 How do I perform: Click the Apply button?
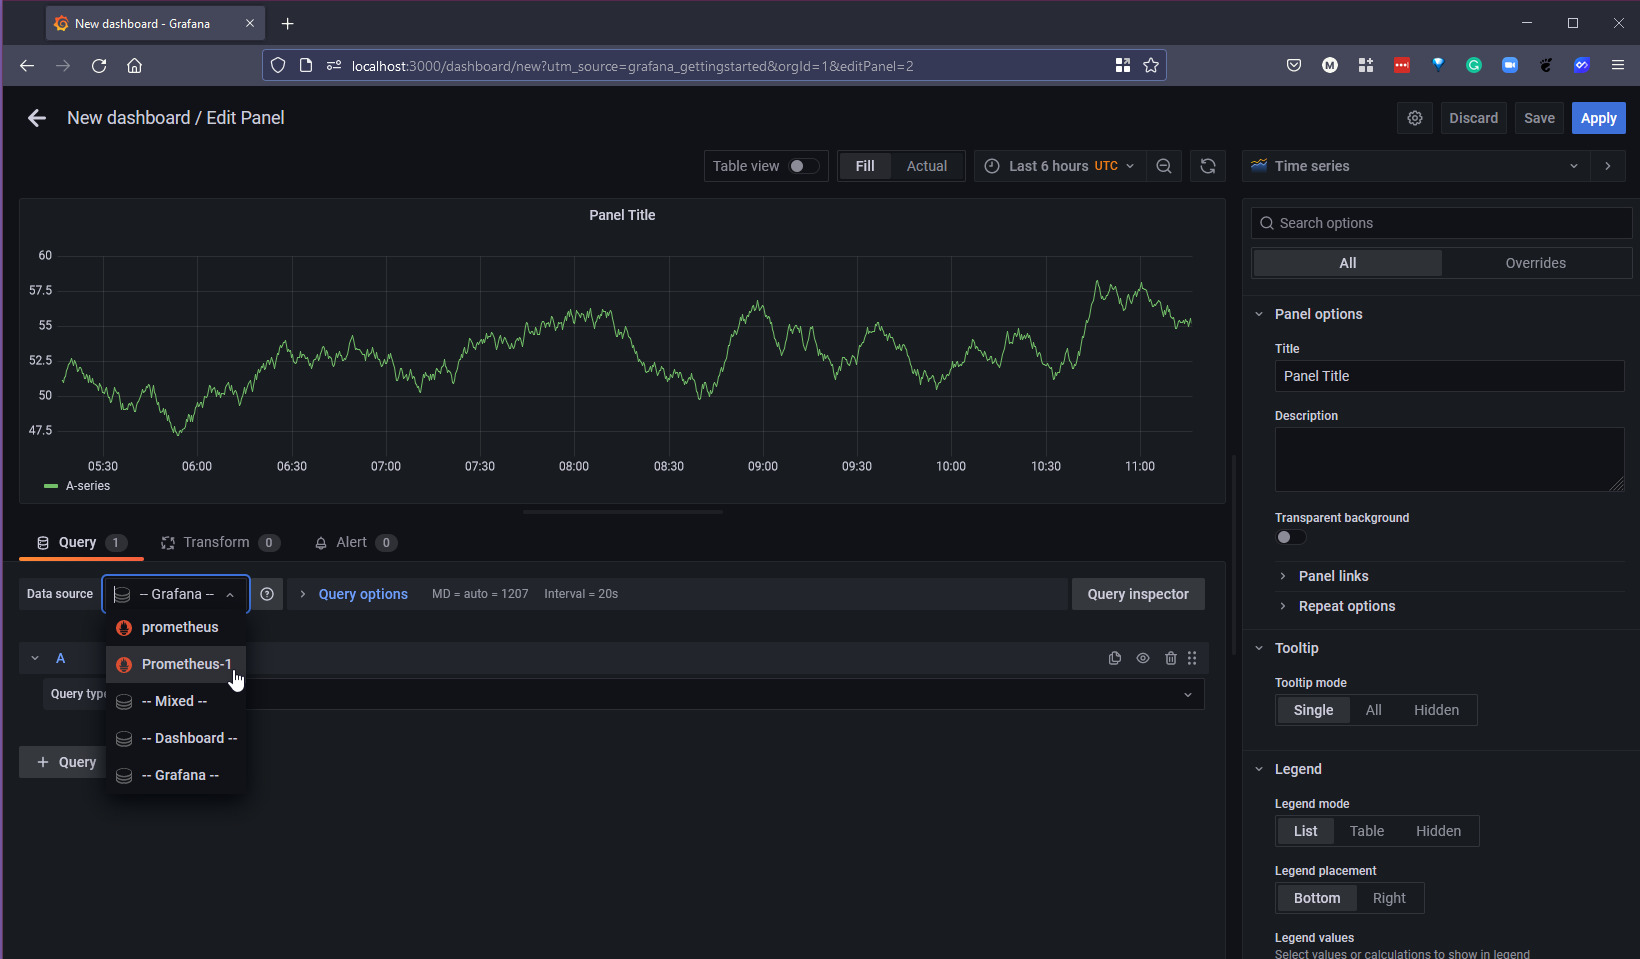click(1598, 118)
